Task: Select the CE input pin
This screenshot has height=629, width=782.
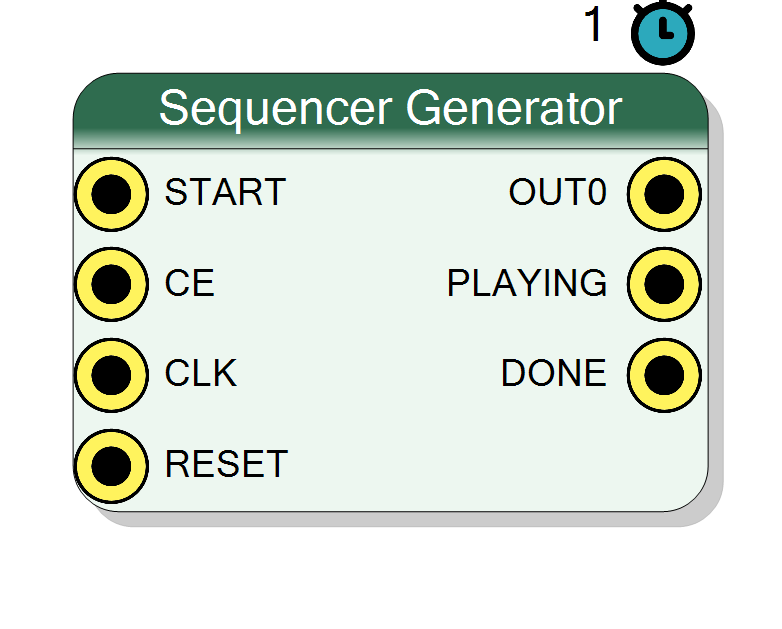Action: point(111,284)
